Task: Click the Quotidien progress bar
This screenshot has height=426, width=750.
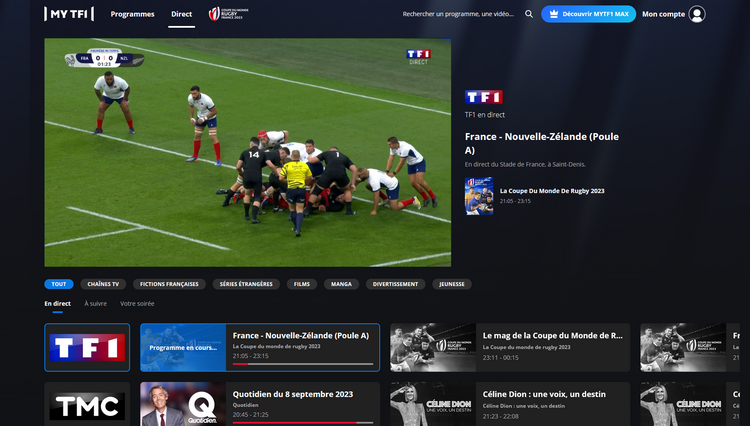Action: coord(303,423)
